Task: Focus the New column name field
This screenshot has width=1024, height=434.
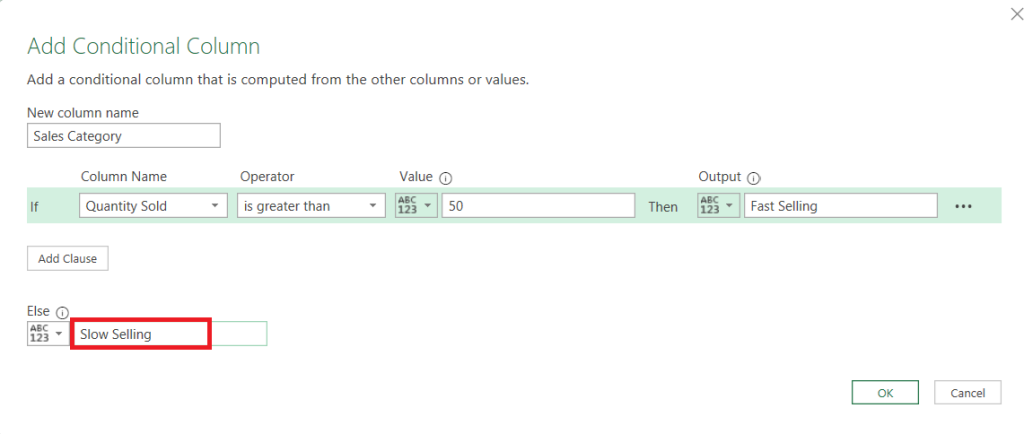Action: 123,136
